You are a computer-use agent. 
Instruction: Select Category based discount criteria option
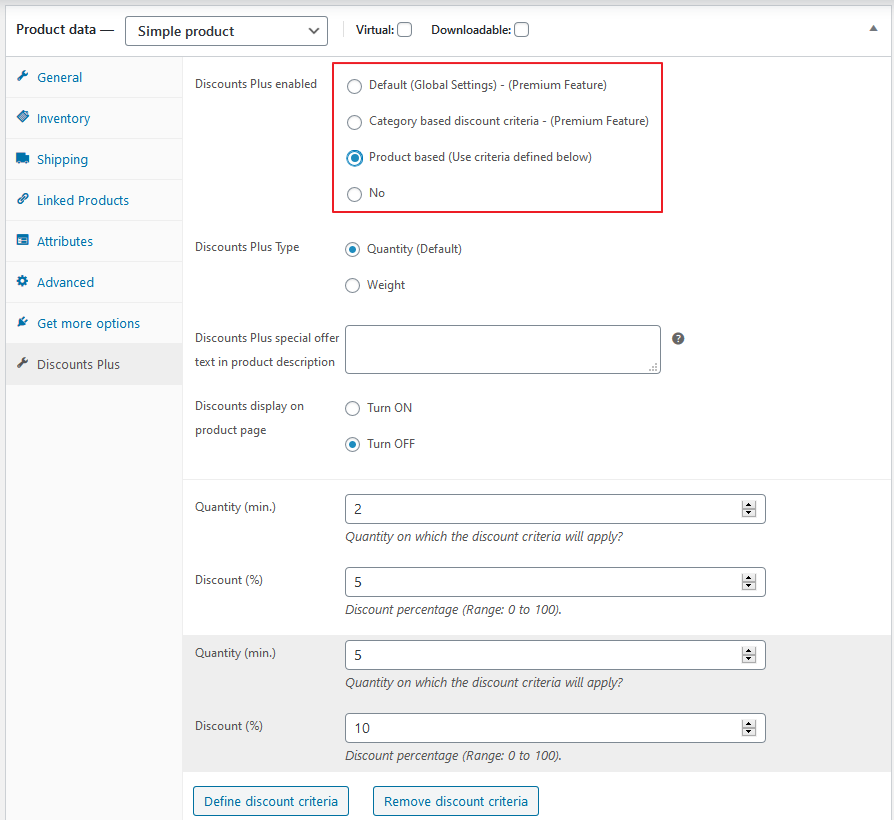[355, 122]
